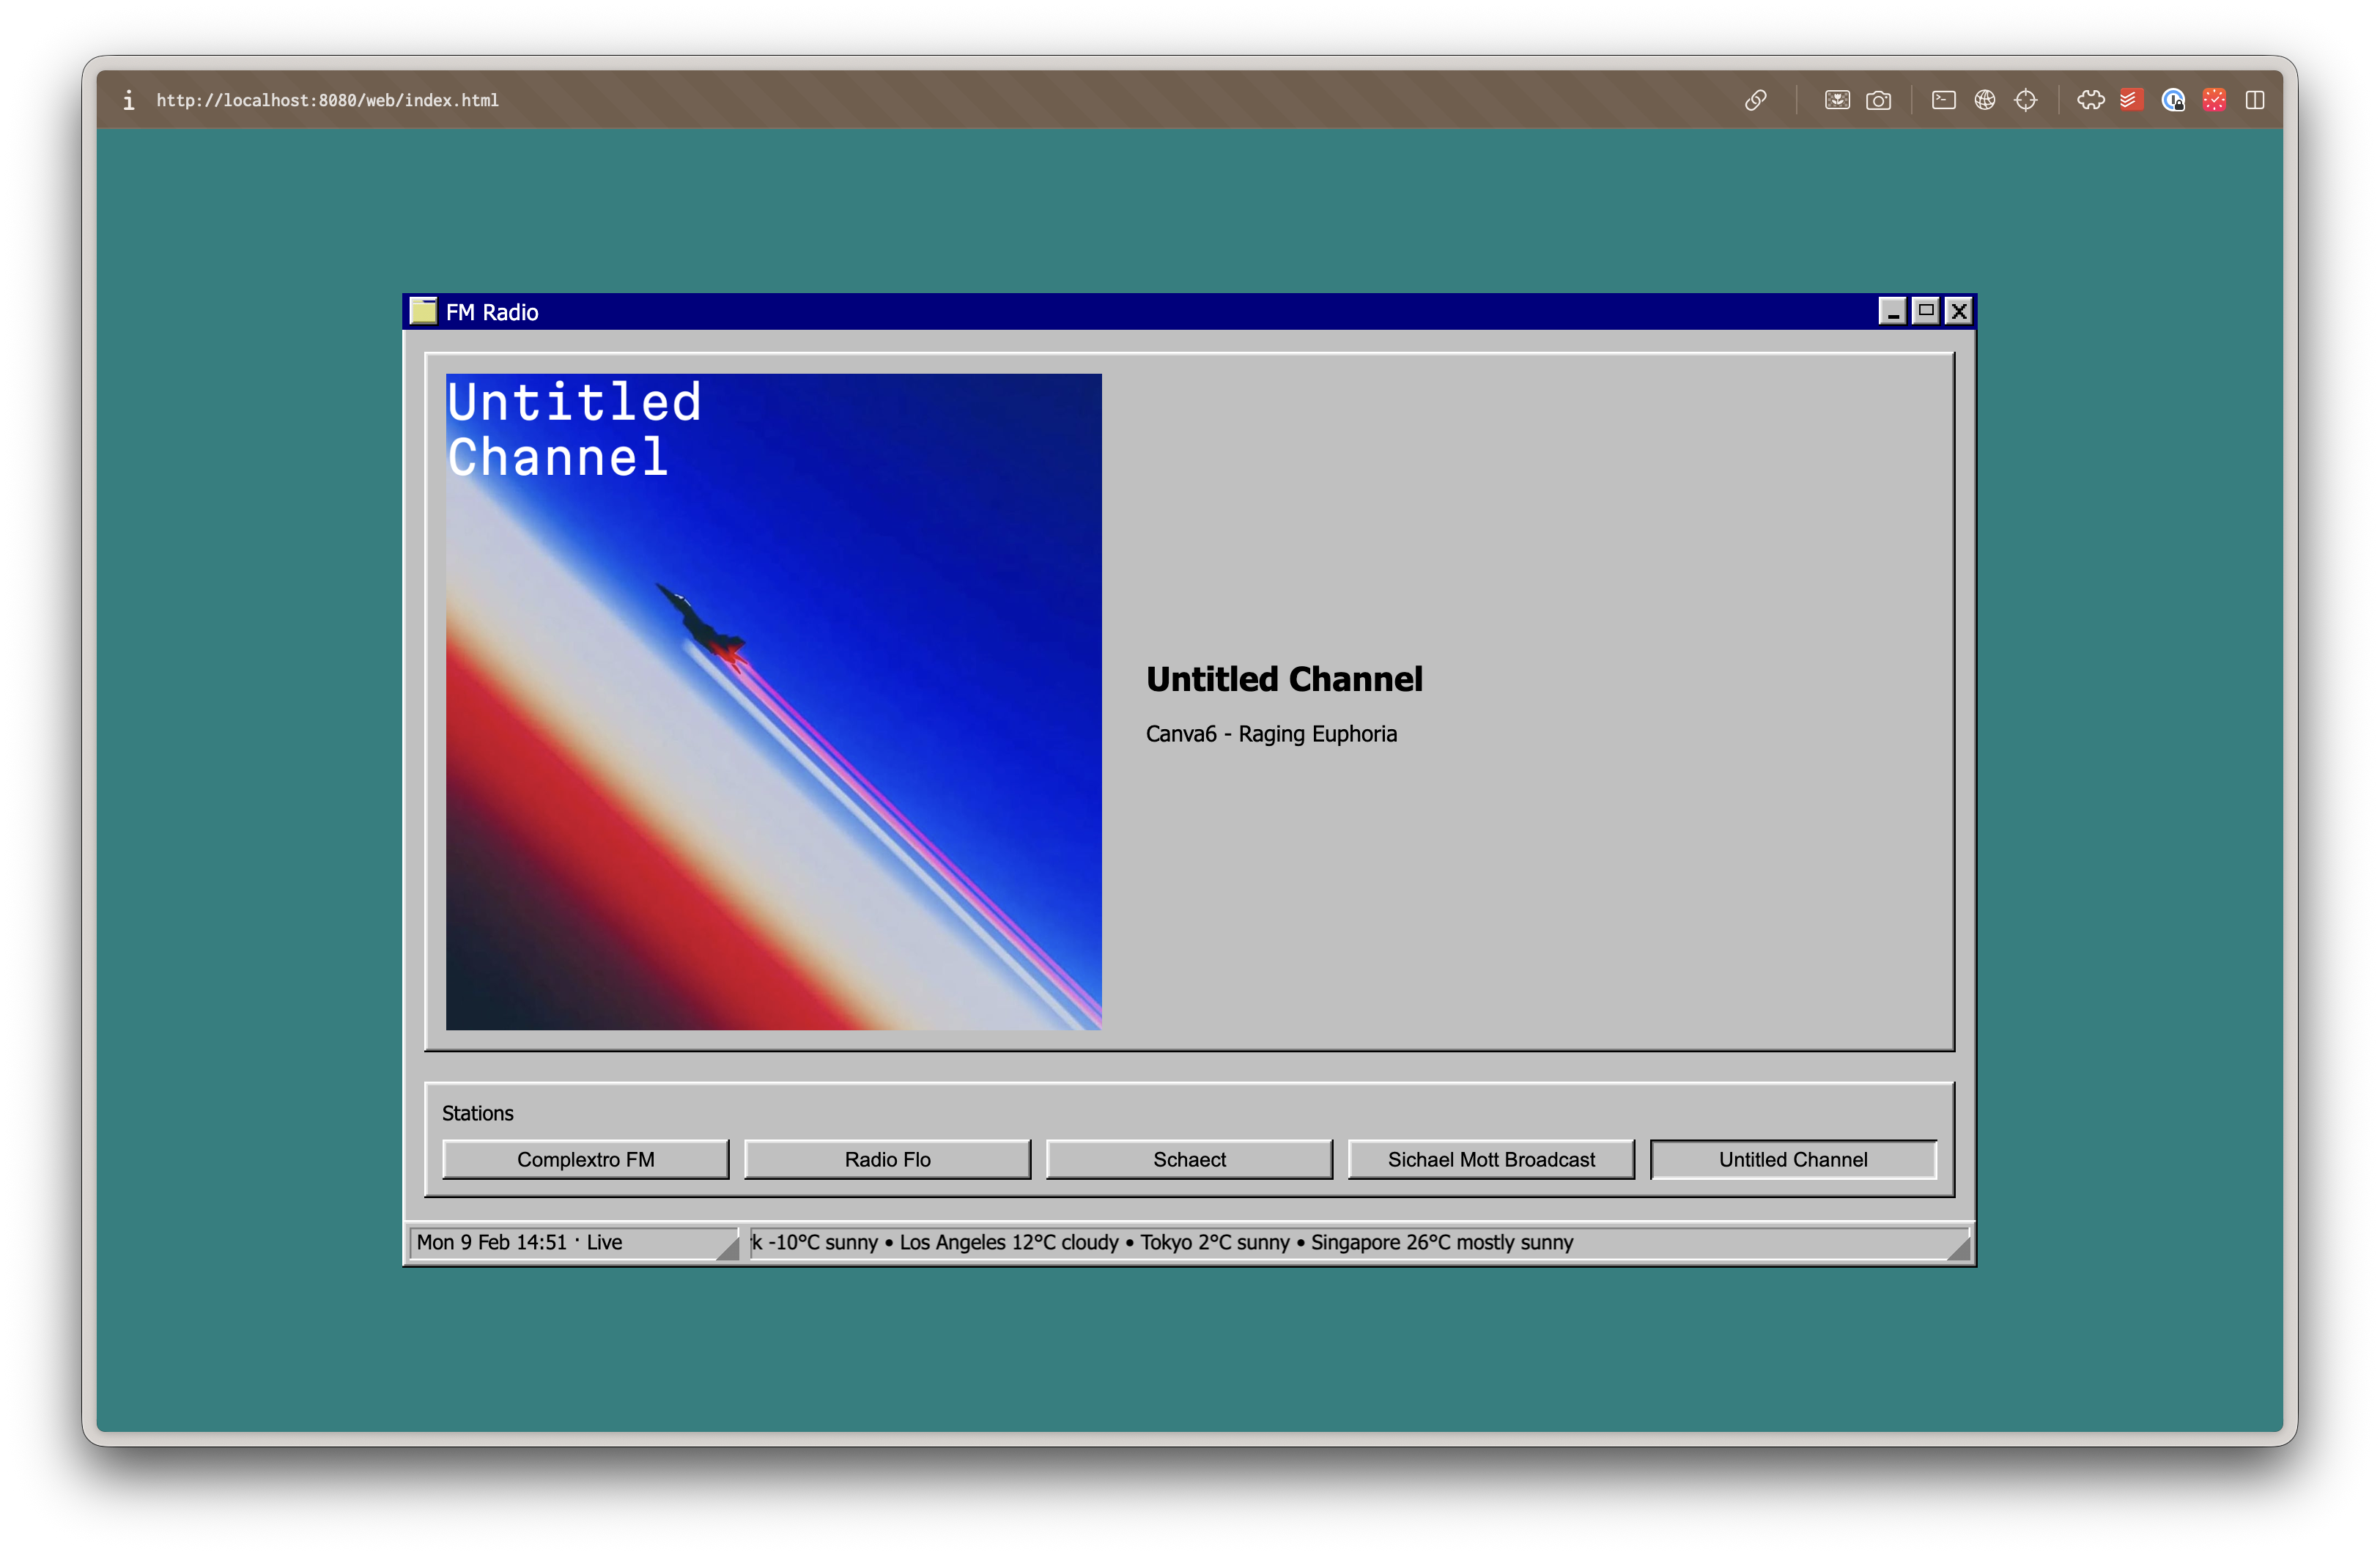Image resolution: width=2380 pixels, height=1555 pixels.
Task: Open the terminal console icon
Action: point(1943,100)
